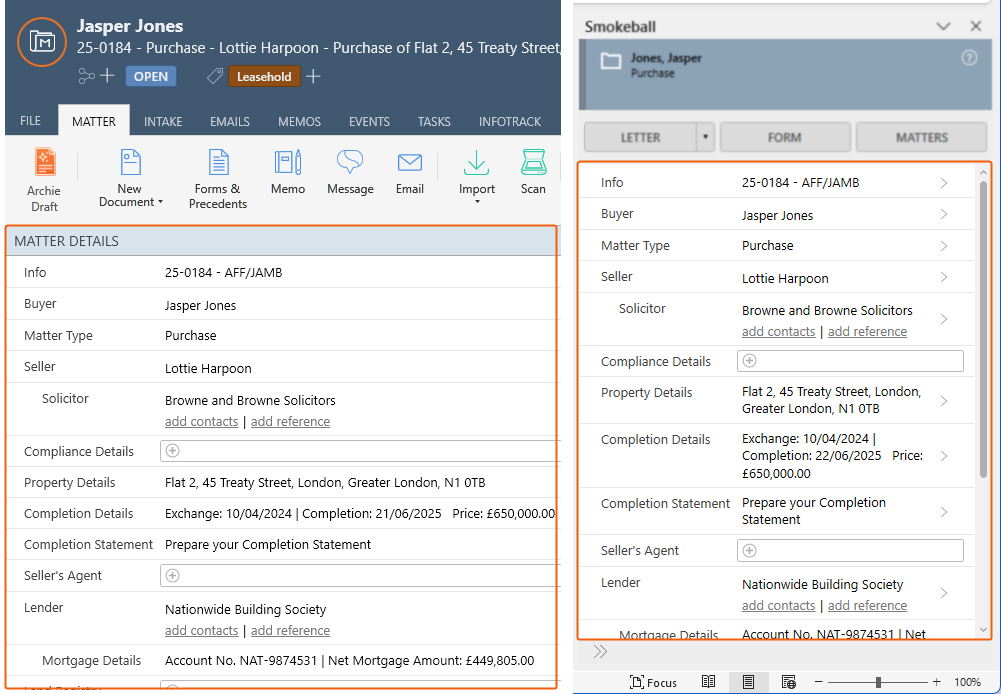The image size is (1001, 694).
Task: Click the double-chevron below the Smokeball list
Action: (600, 652)
